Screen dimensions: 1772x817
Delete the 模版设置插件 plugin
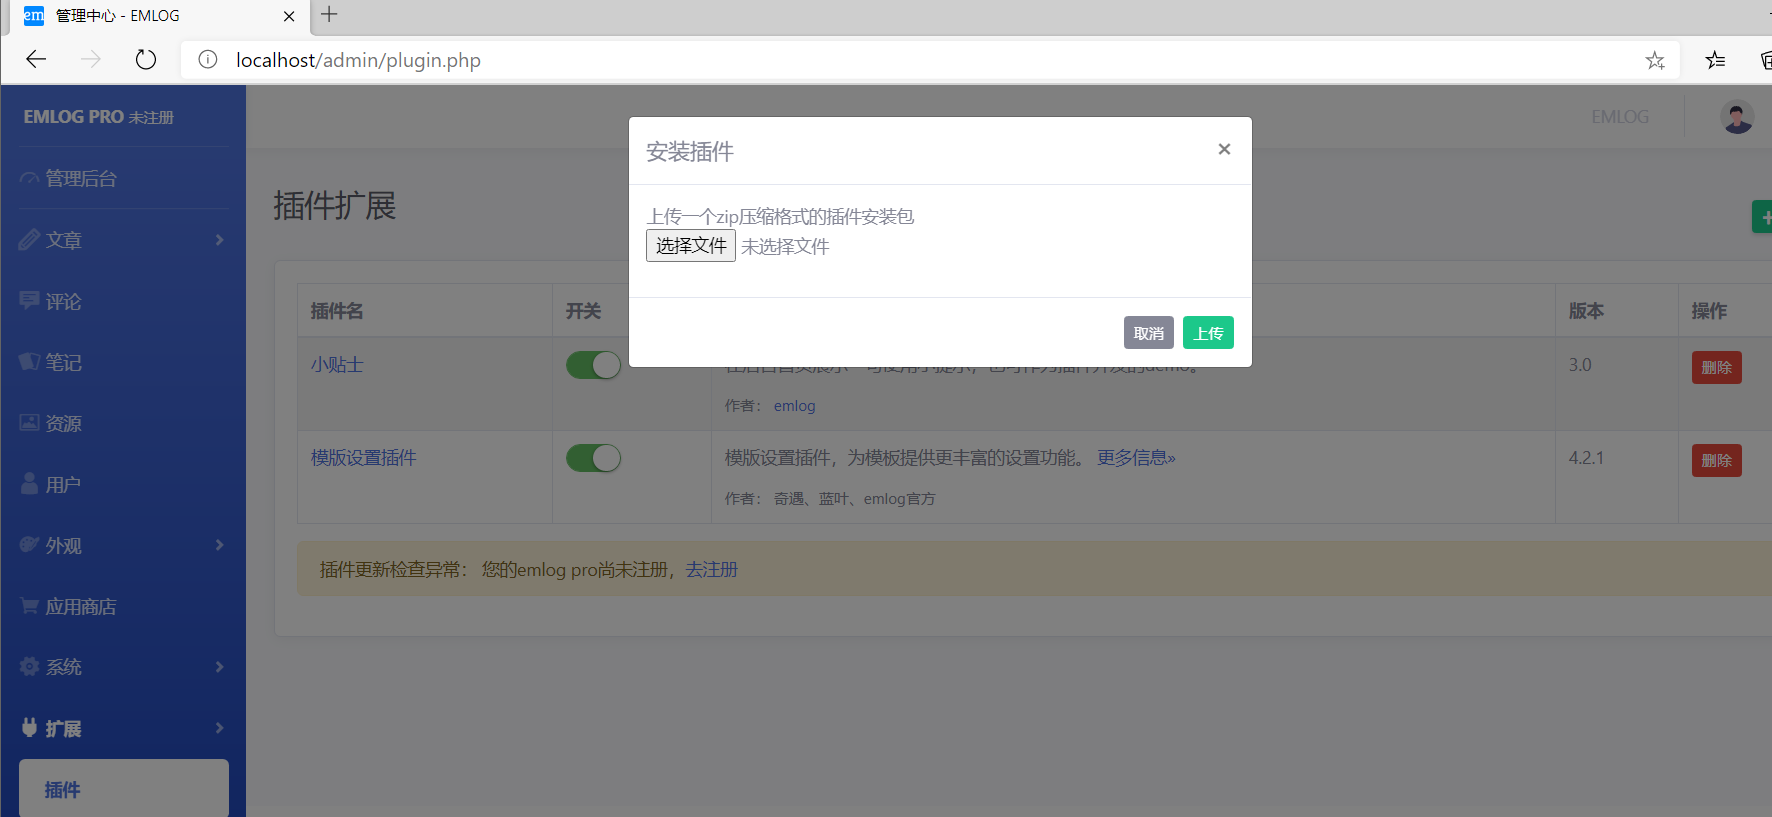point(1717,460)
